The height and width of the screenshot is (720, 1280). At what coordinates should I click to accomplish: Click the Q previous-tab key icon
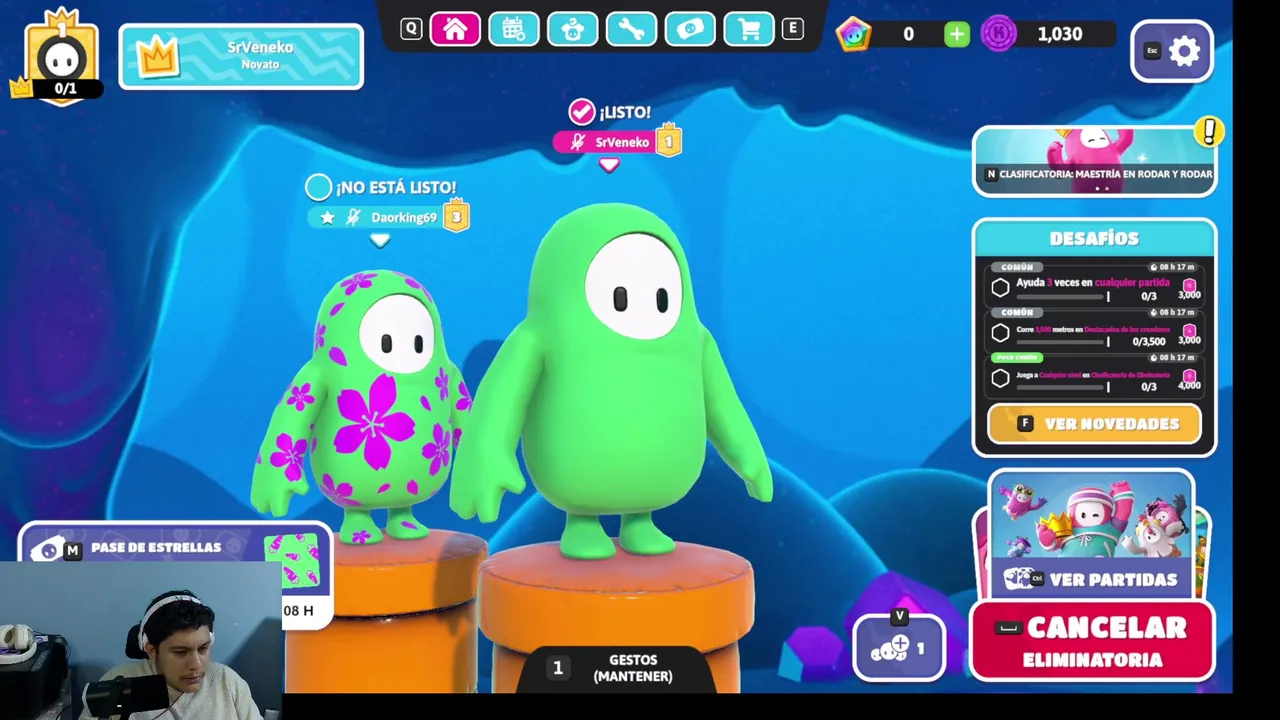click(x=411, y=29)
